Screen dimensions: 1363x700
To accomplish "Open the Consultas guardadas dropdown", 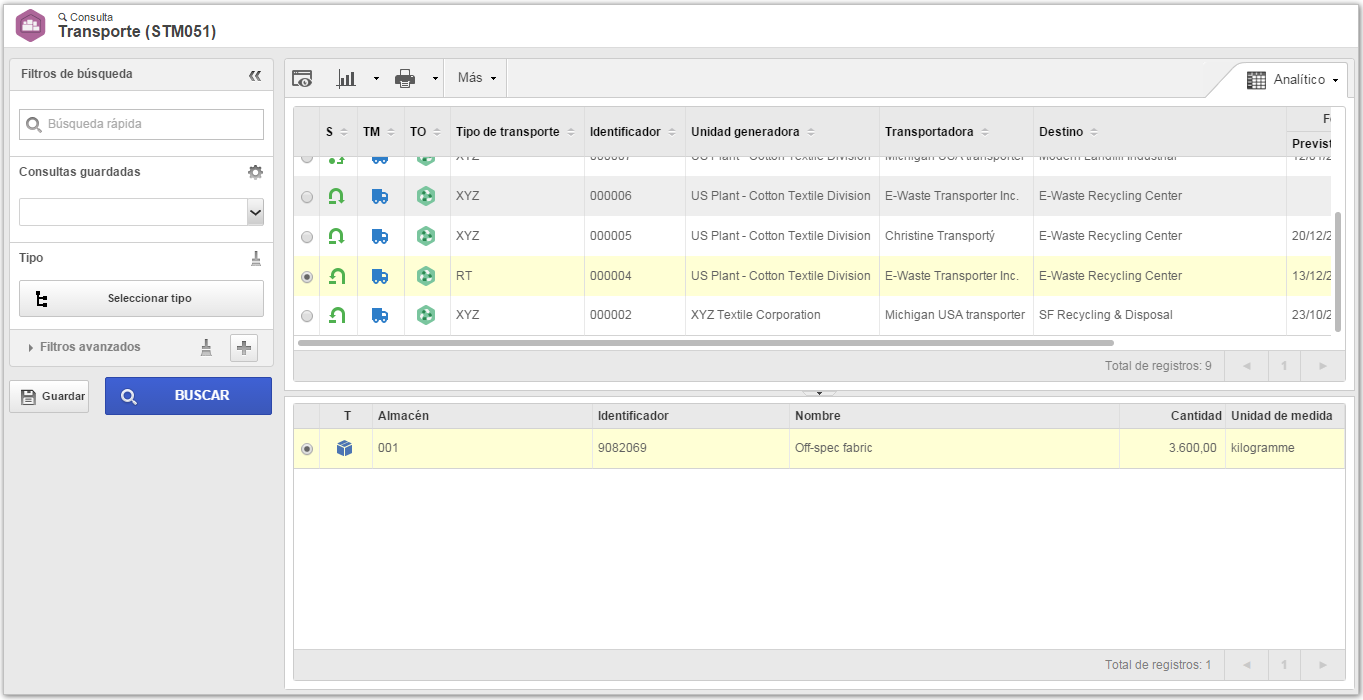I will point(141,212).
